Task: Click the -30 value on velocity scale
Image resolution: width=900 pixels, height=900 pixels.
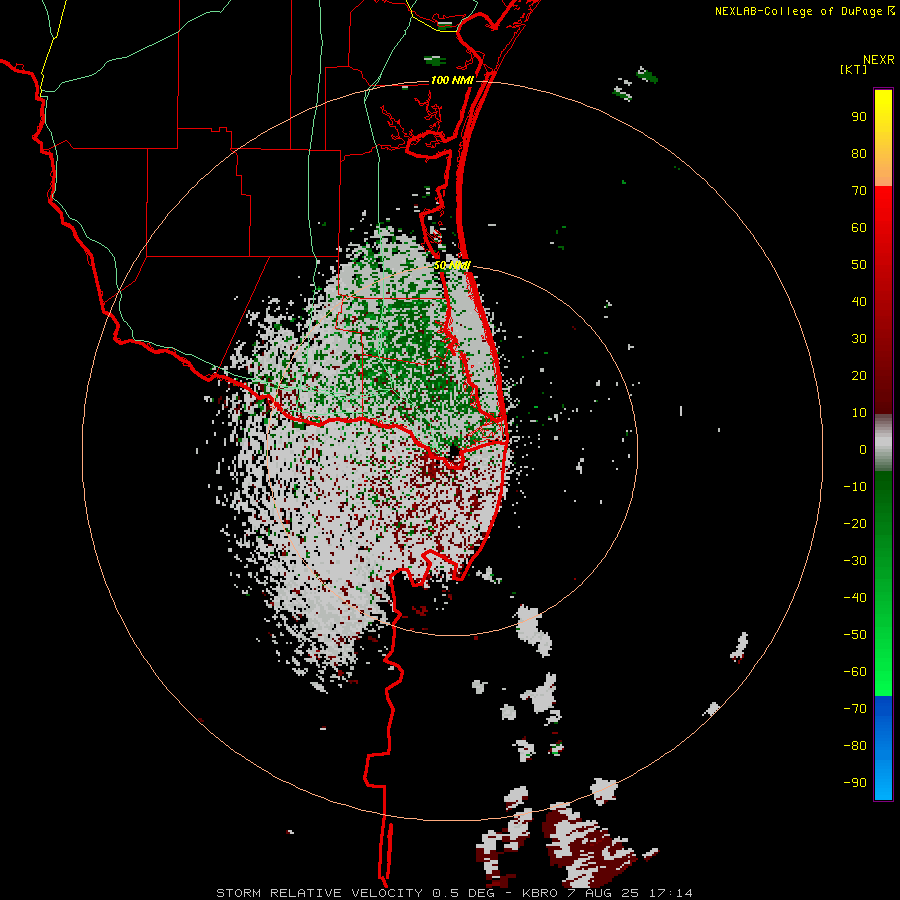Action: (855, 561)
